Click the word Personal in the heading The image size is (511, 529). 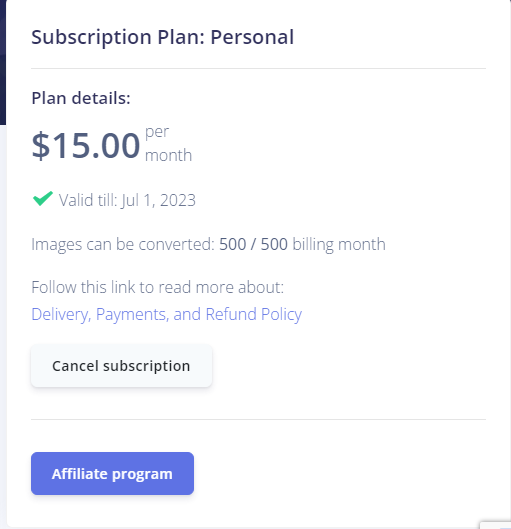tap(252, 37)
